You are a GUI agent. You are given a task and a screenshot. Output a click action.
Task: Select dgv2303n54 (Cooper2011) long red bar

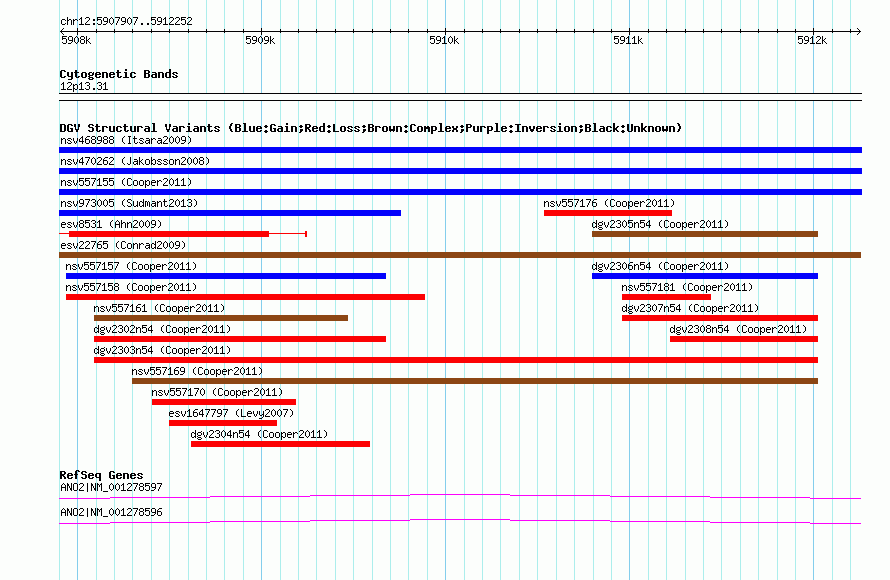point(456,360)
